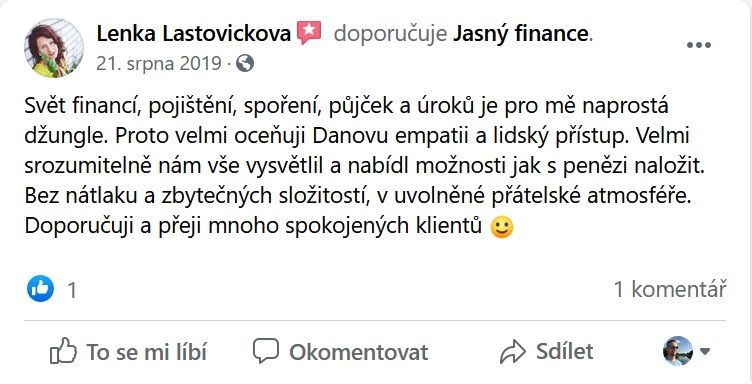Select the Okomentovat comment button
Viewport: 752px width, 384px height.
pyautogui.click(x=341, y=351)
